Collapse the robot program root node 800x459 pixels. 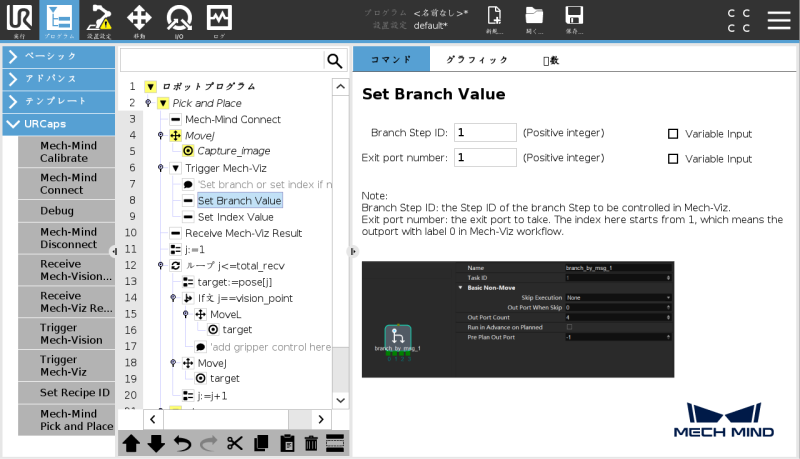151,87
